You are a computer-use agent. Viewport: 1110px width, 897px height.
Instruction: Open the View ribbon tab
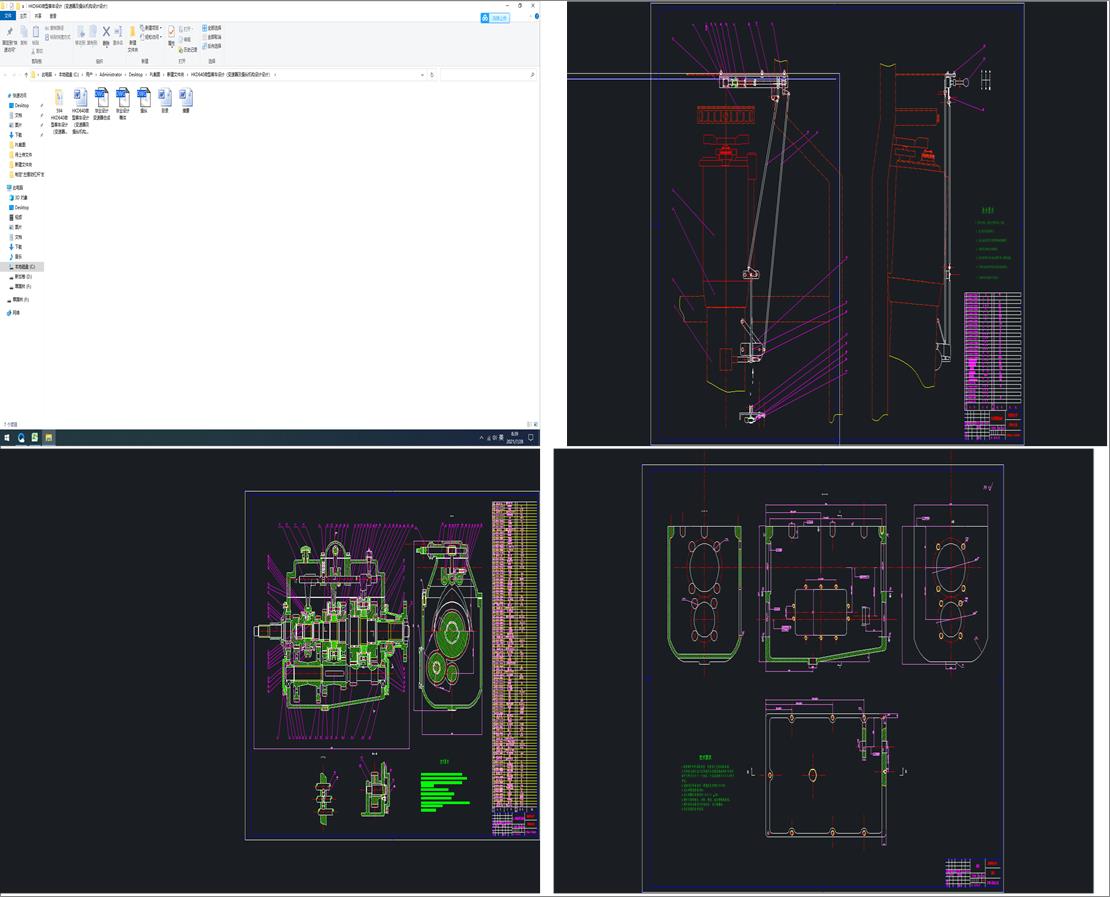tap(53, 16)
